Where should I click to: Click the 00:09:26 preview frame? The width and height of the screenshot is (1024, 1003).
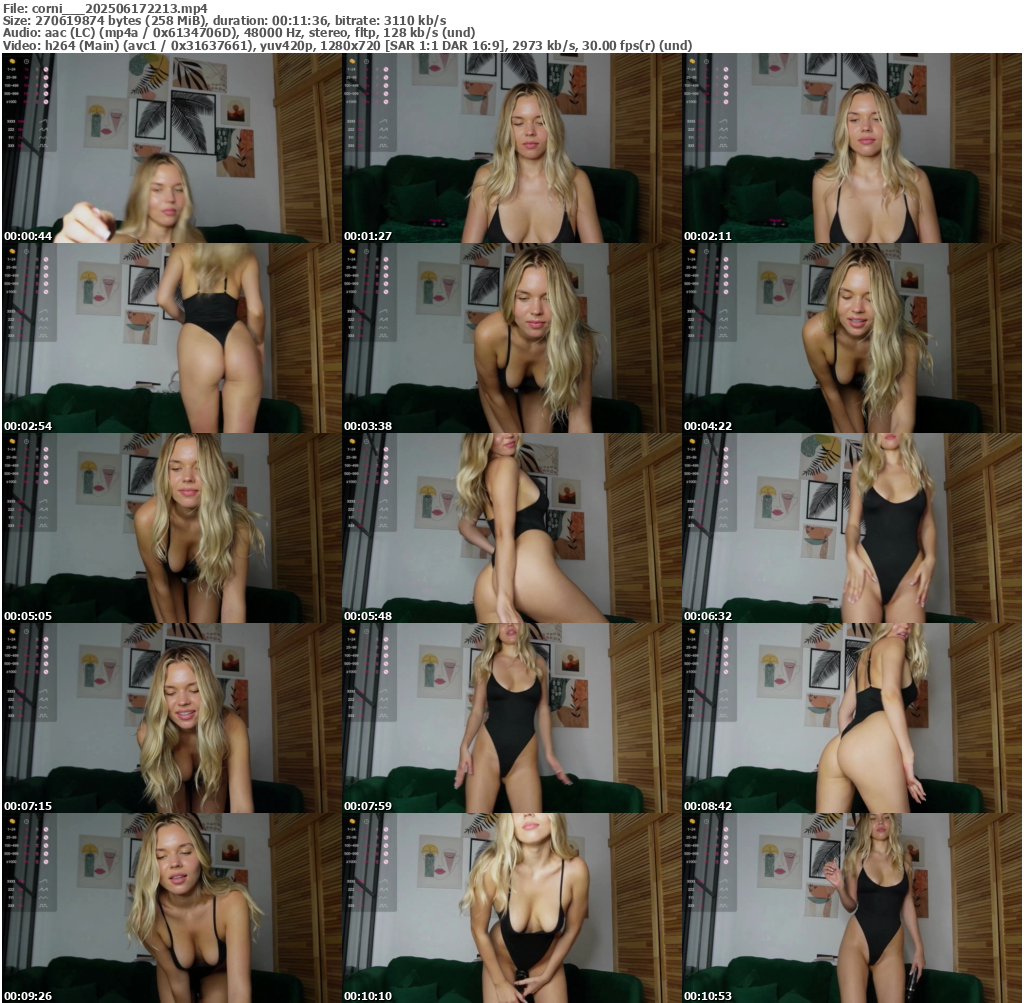(x=171, y=908)
